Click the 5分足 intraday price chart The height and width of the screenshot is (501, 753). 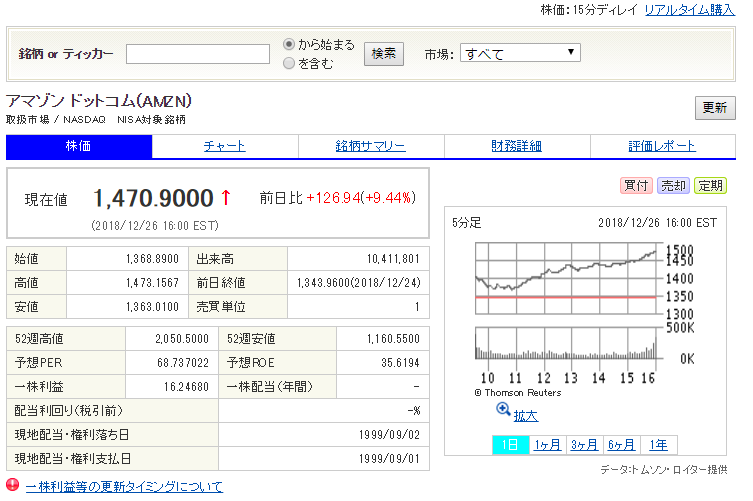[566, 278]
